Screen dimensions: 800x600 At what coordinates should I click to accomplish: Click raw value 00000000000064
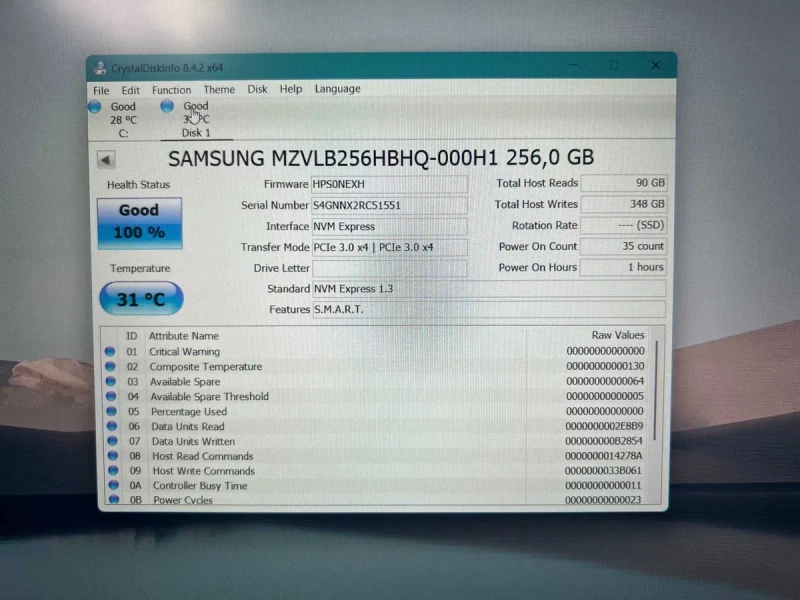click(x=605, y=381)
